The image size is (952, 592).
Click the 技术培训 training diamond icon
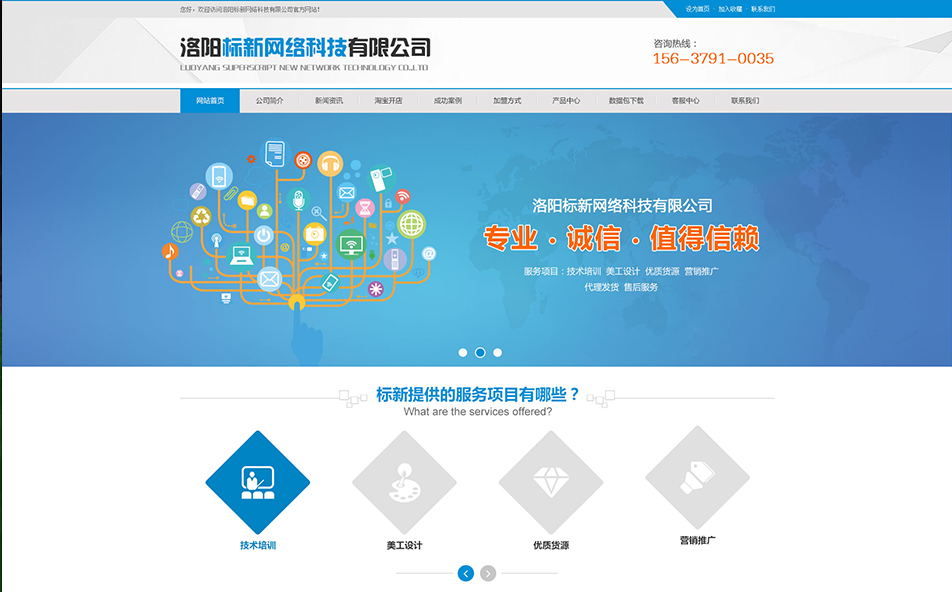coord(258,482)
